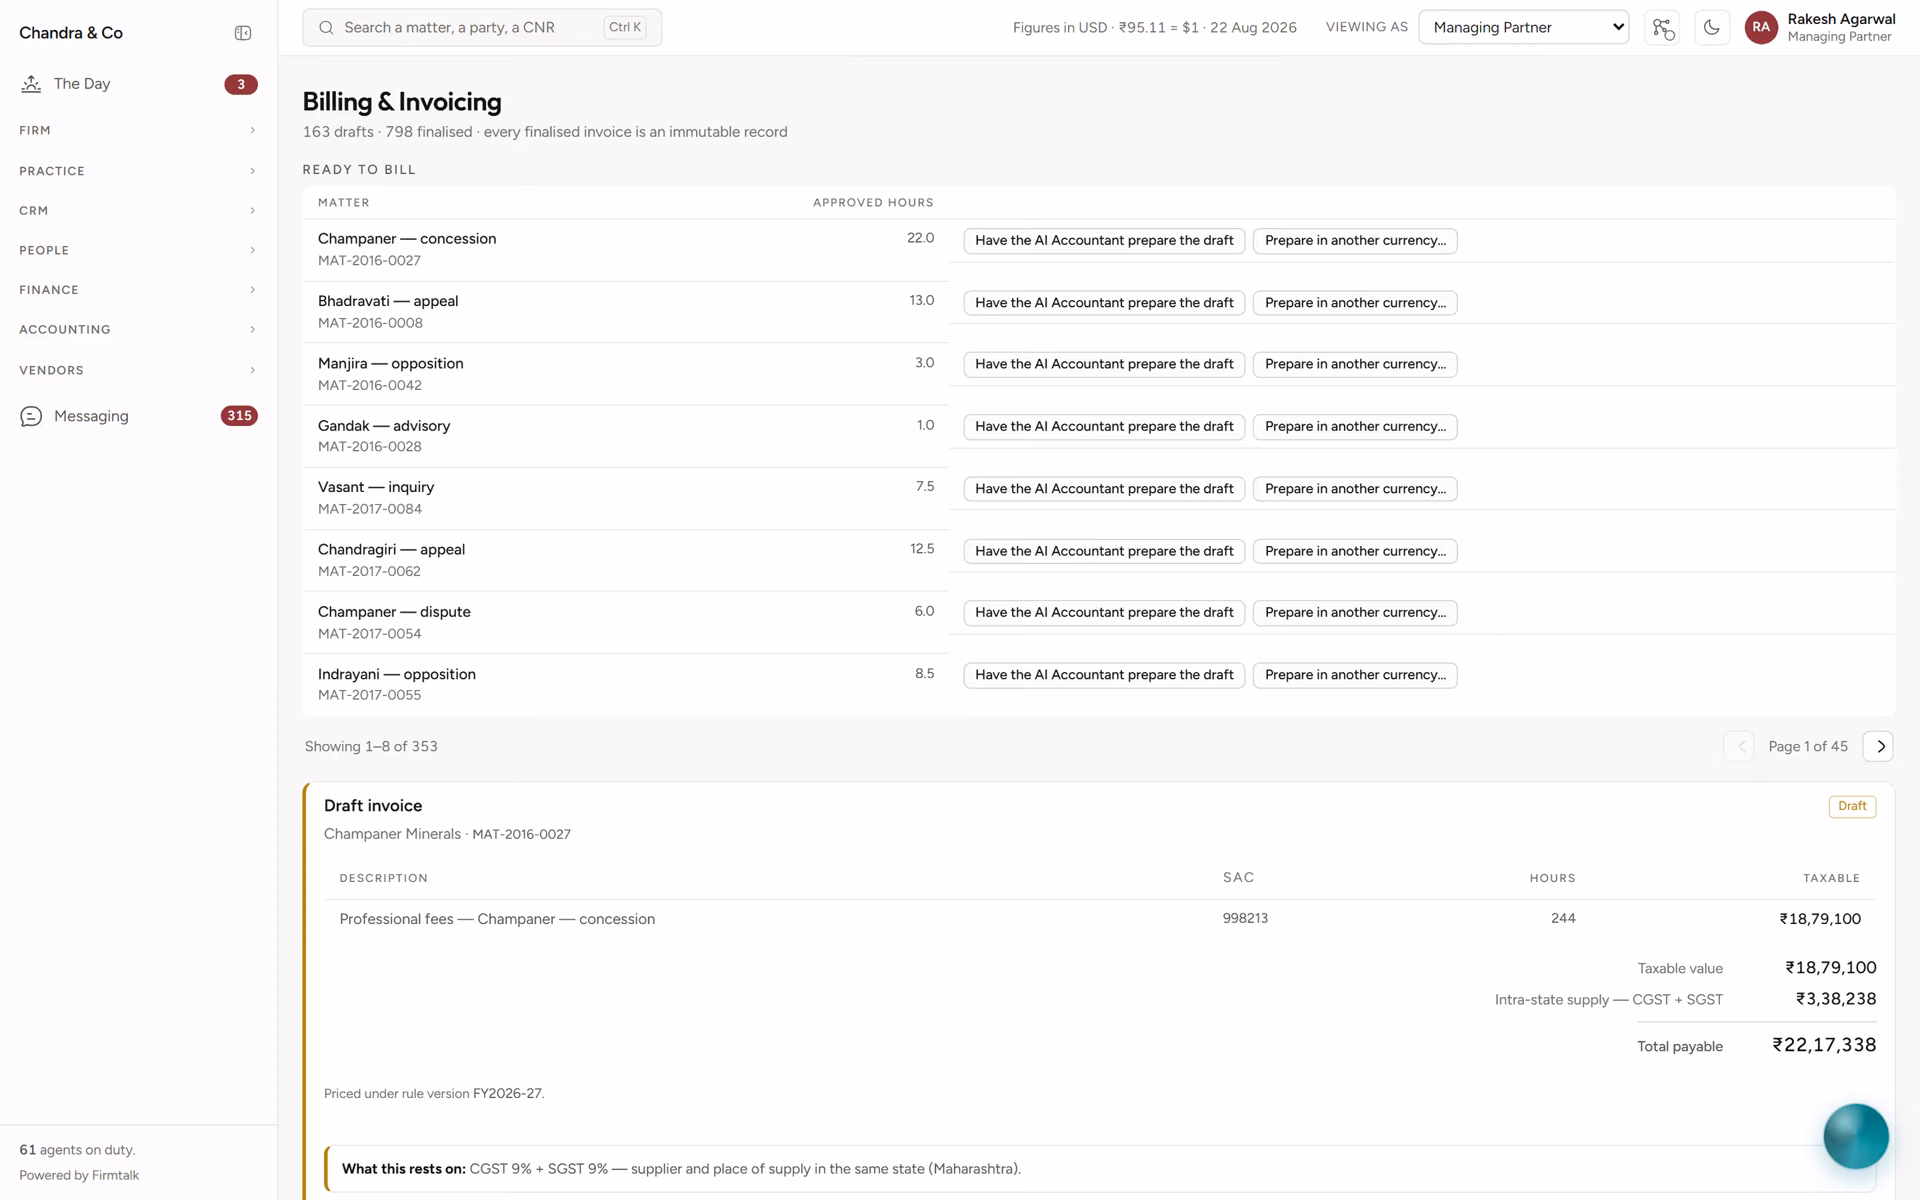Open the teal assistant orb
Viewport: 1920px width, 1200px height.
click(x=1856, y=1136)
